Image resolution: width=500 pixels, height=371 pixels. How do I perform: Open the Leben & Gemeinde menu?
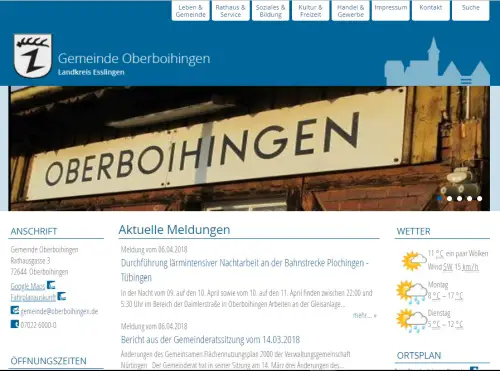pos(191,11)
